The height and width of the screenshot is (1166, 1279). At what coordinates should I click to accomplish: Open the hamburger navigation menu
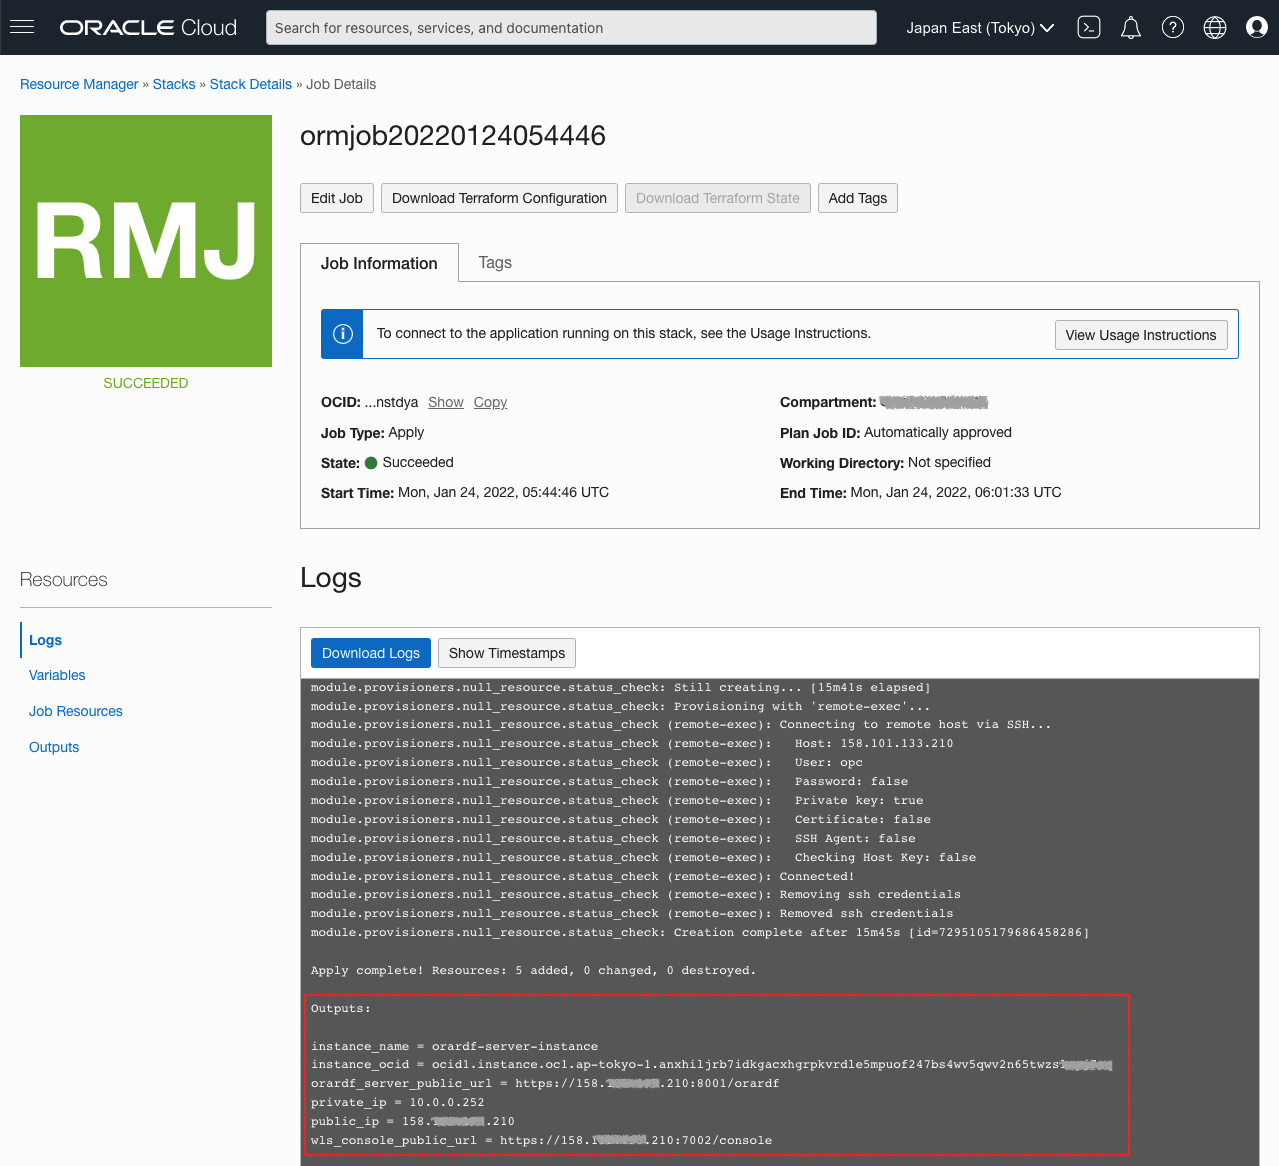tap(22, 27)
